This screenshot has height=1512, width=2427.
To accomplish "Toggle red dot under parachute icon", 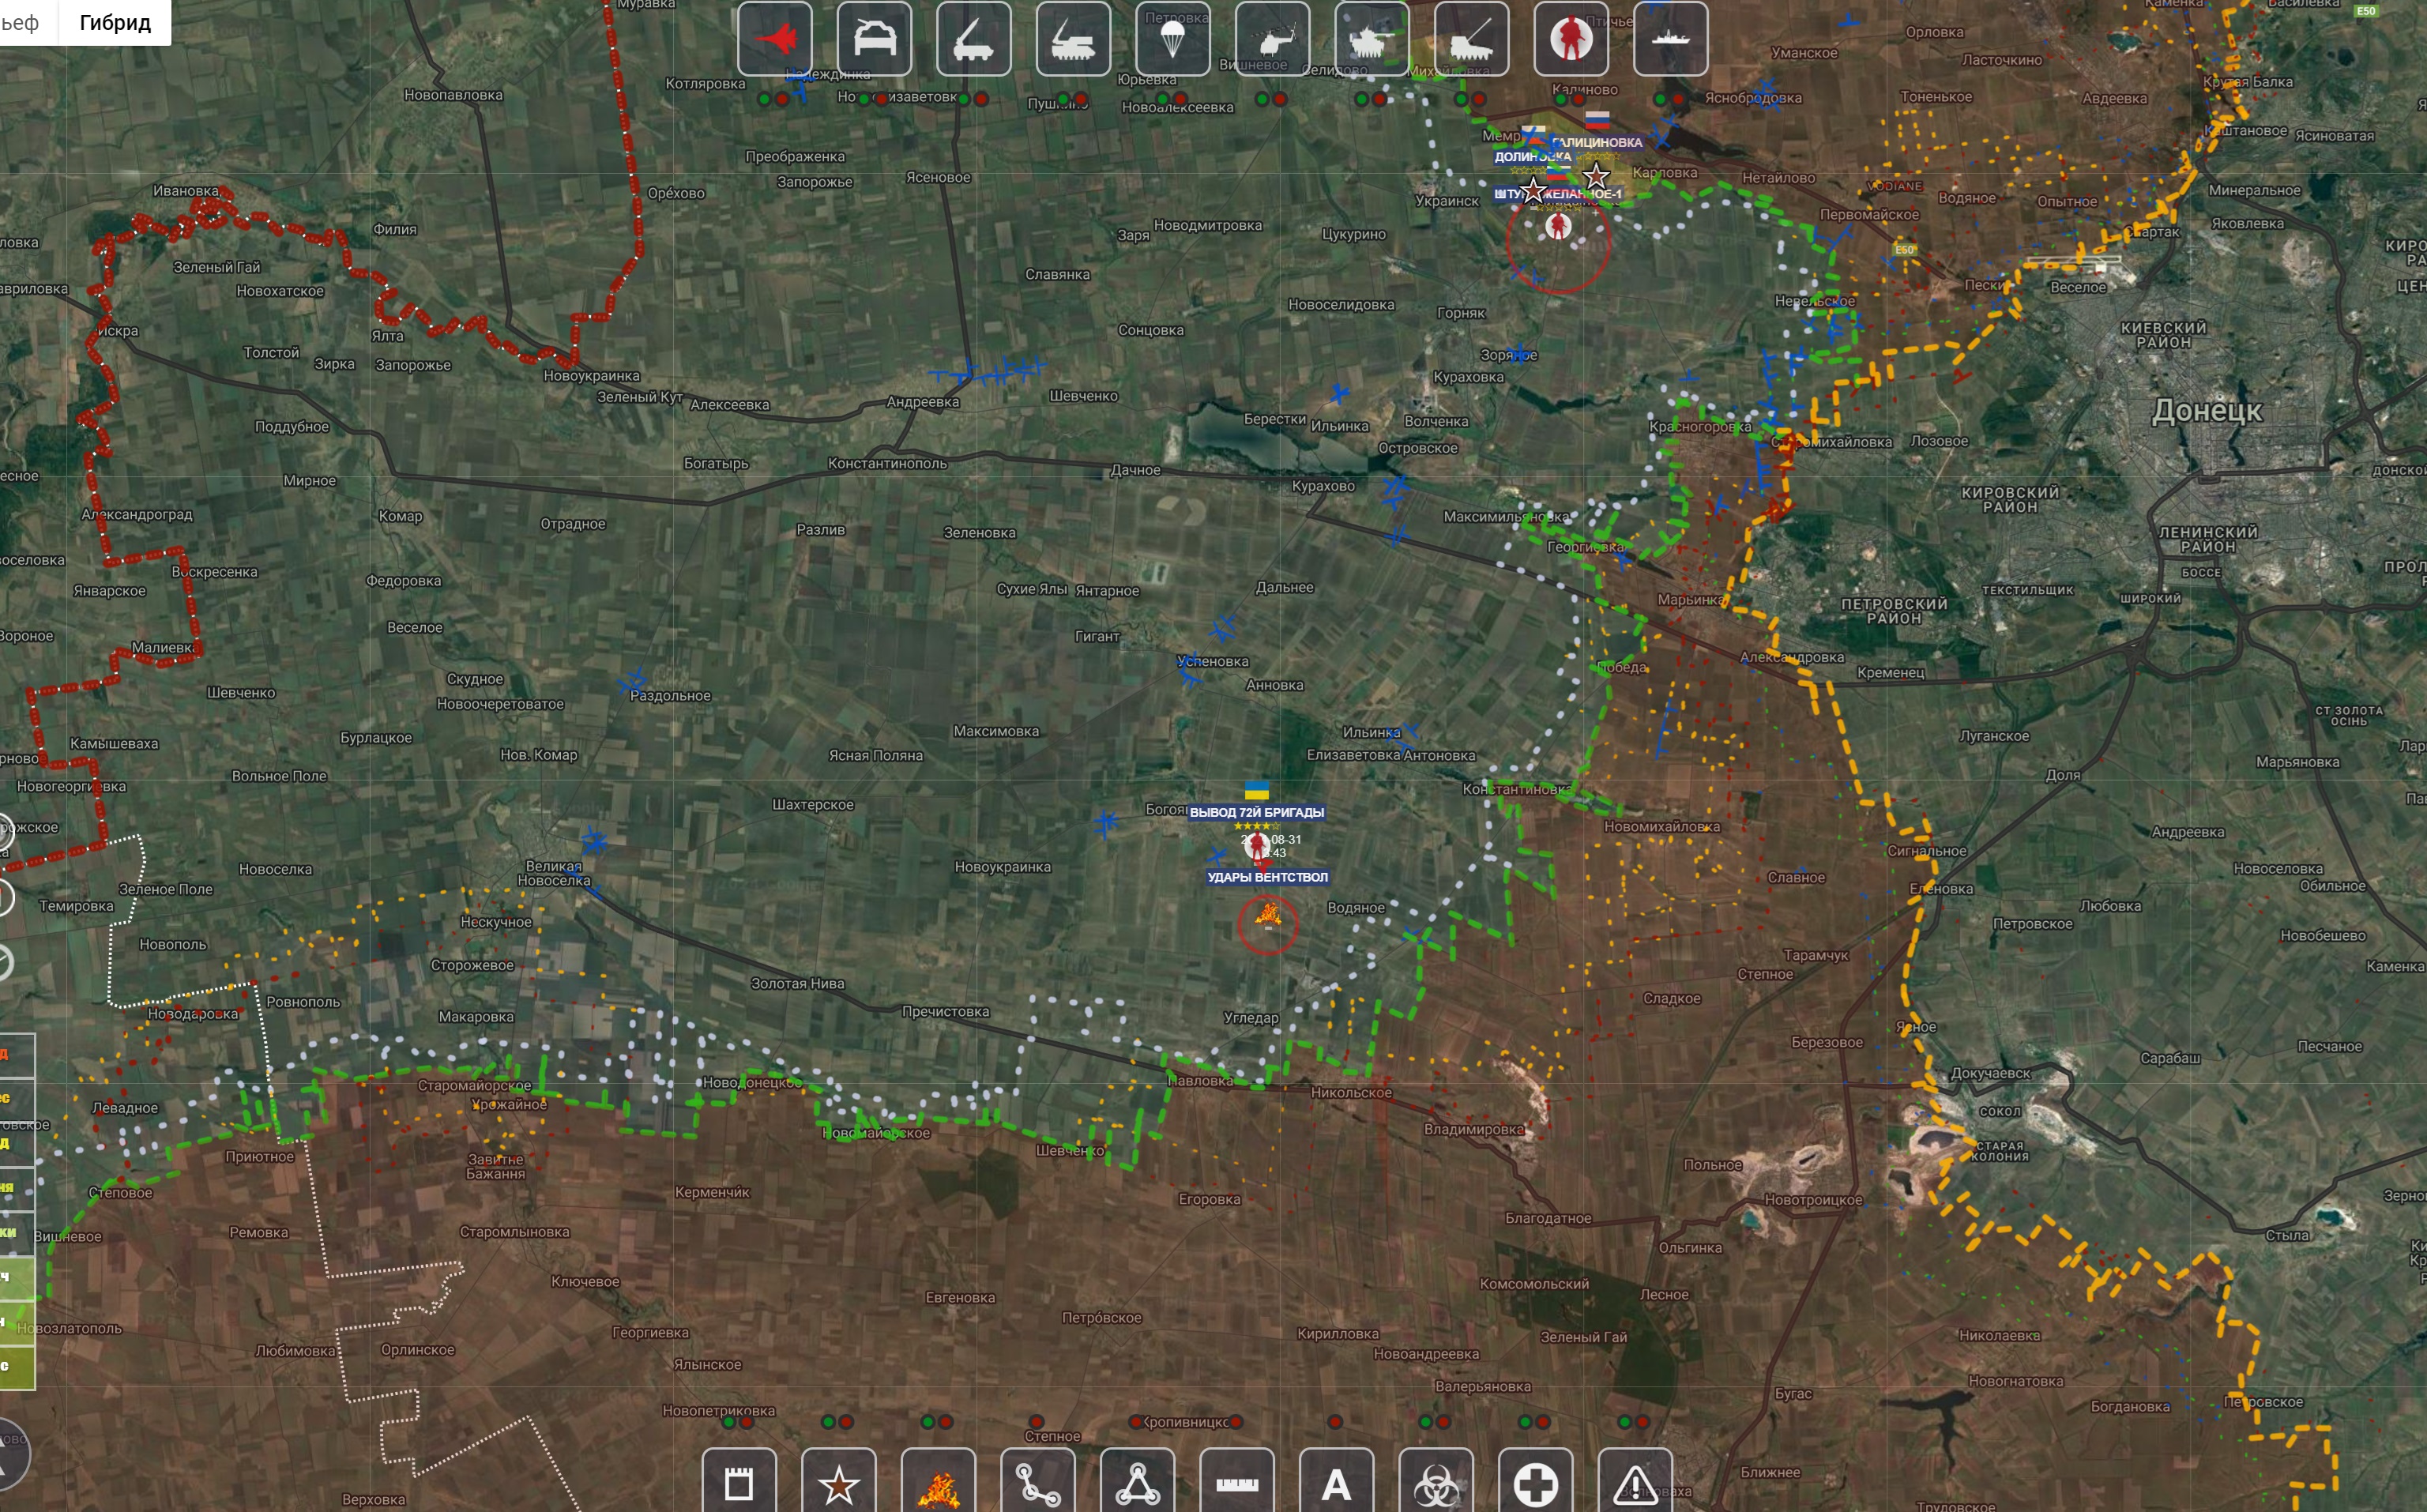I will pos(1181,99).
